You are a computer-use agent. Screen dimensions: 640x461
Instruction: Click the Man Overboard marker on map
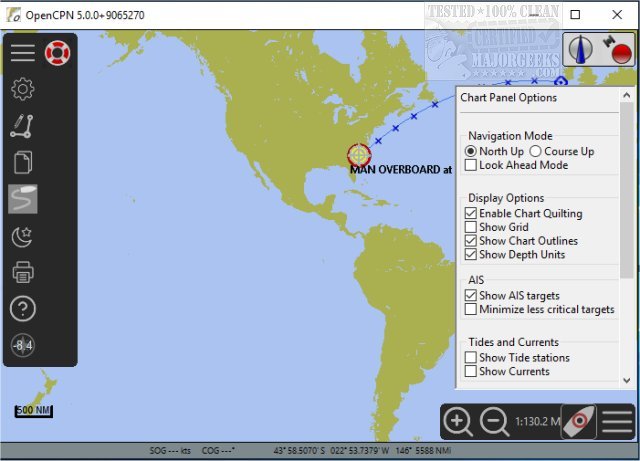tap(359, 156)
